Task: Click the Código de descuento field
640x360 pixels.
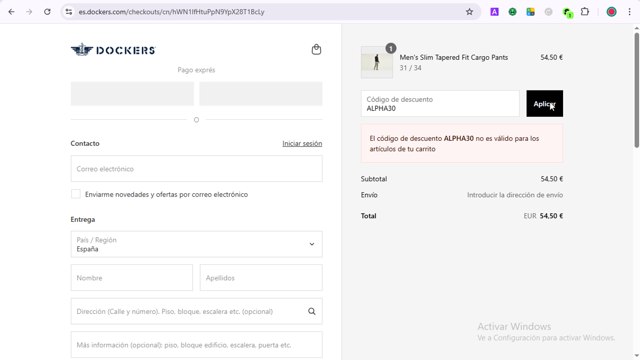Action: coord(440,103)
